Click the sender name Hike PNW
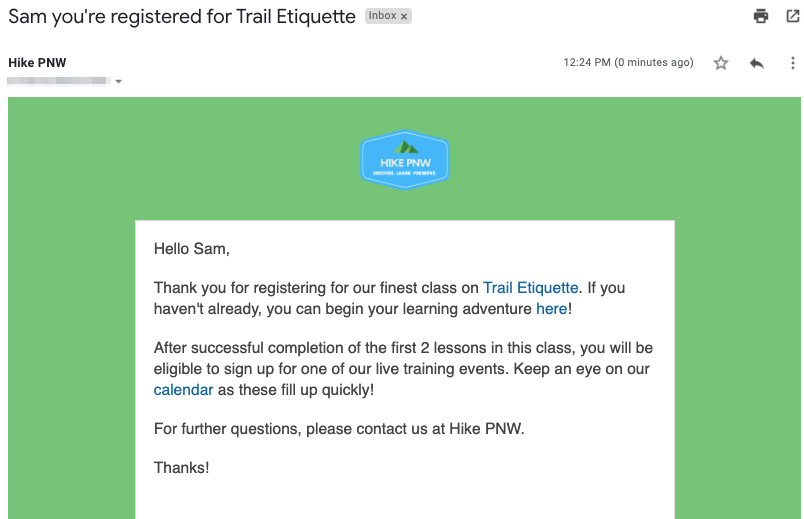Screen dimensions: 804x519 (x=37, y=63)
